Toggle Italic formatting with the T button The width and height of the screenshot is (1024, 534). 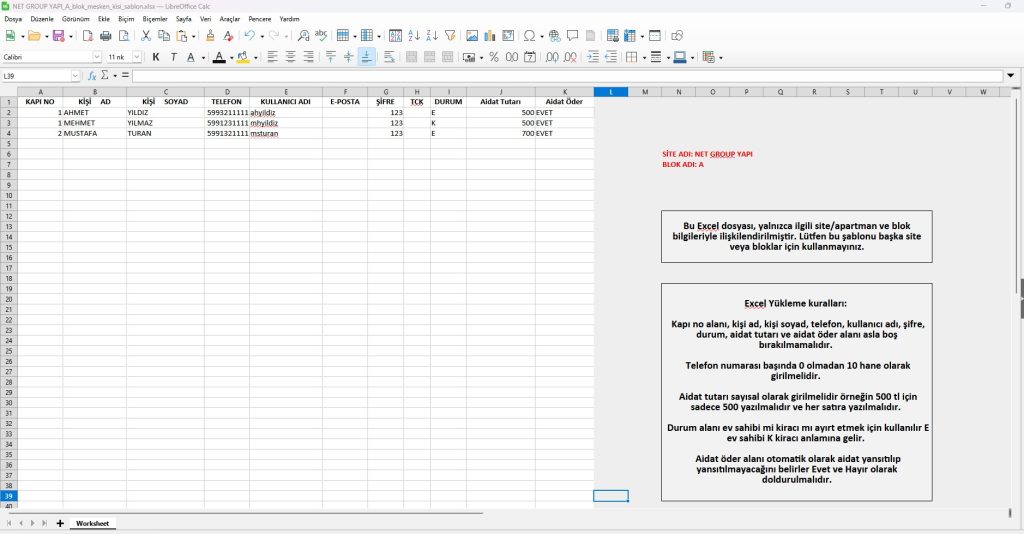point(173,57)
